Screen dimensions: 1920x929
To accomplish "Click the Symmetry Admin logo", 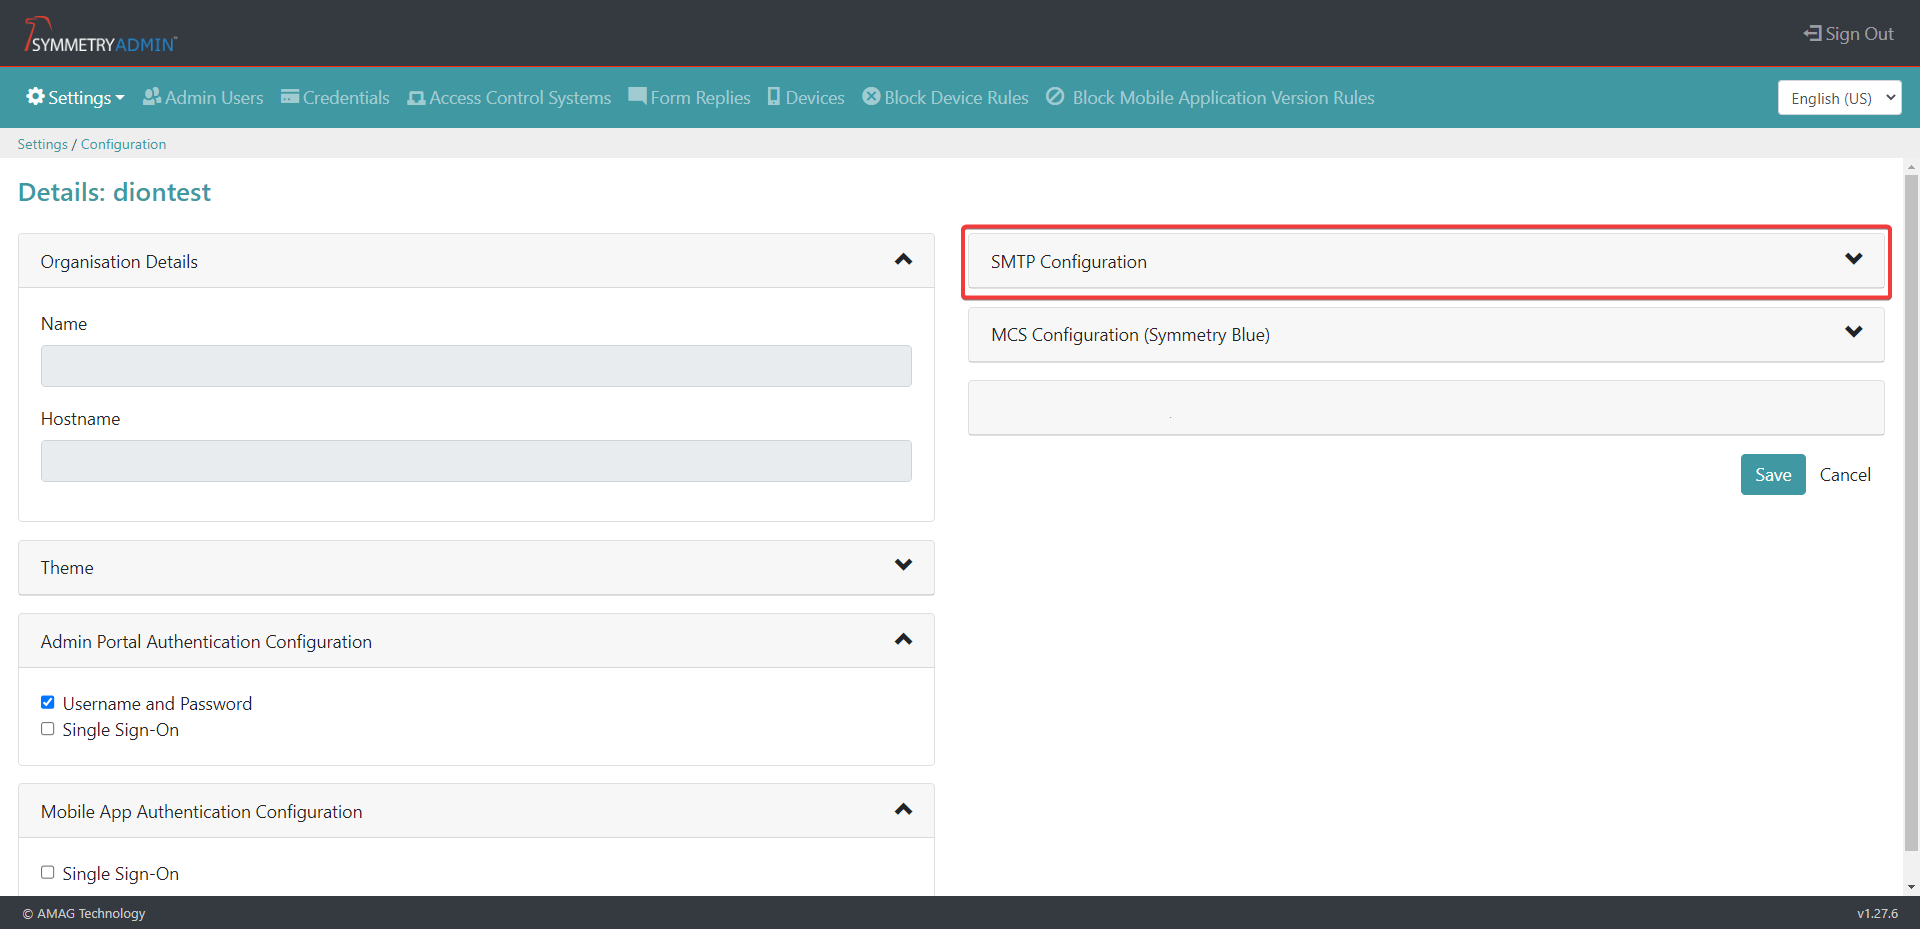I will click(100, 35).
